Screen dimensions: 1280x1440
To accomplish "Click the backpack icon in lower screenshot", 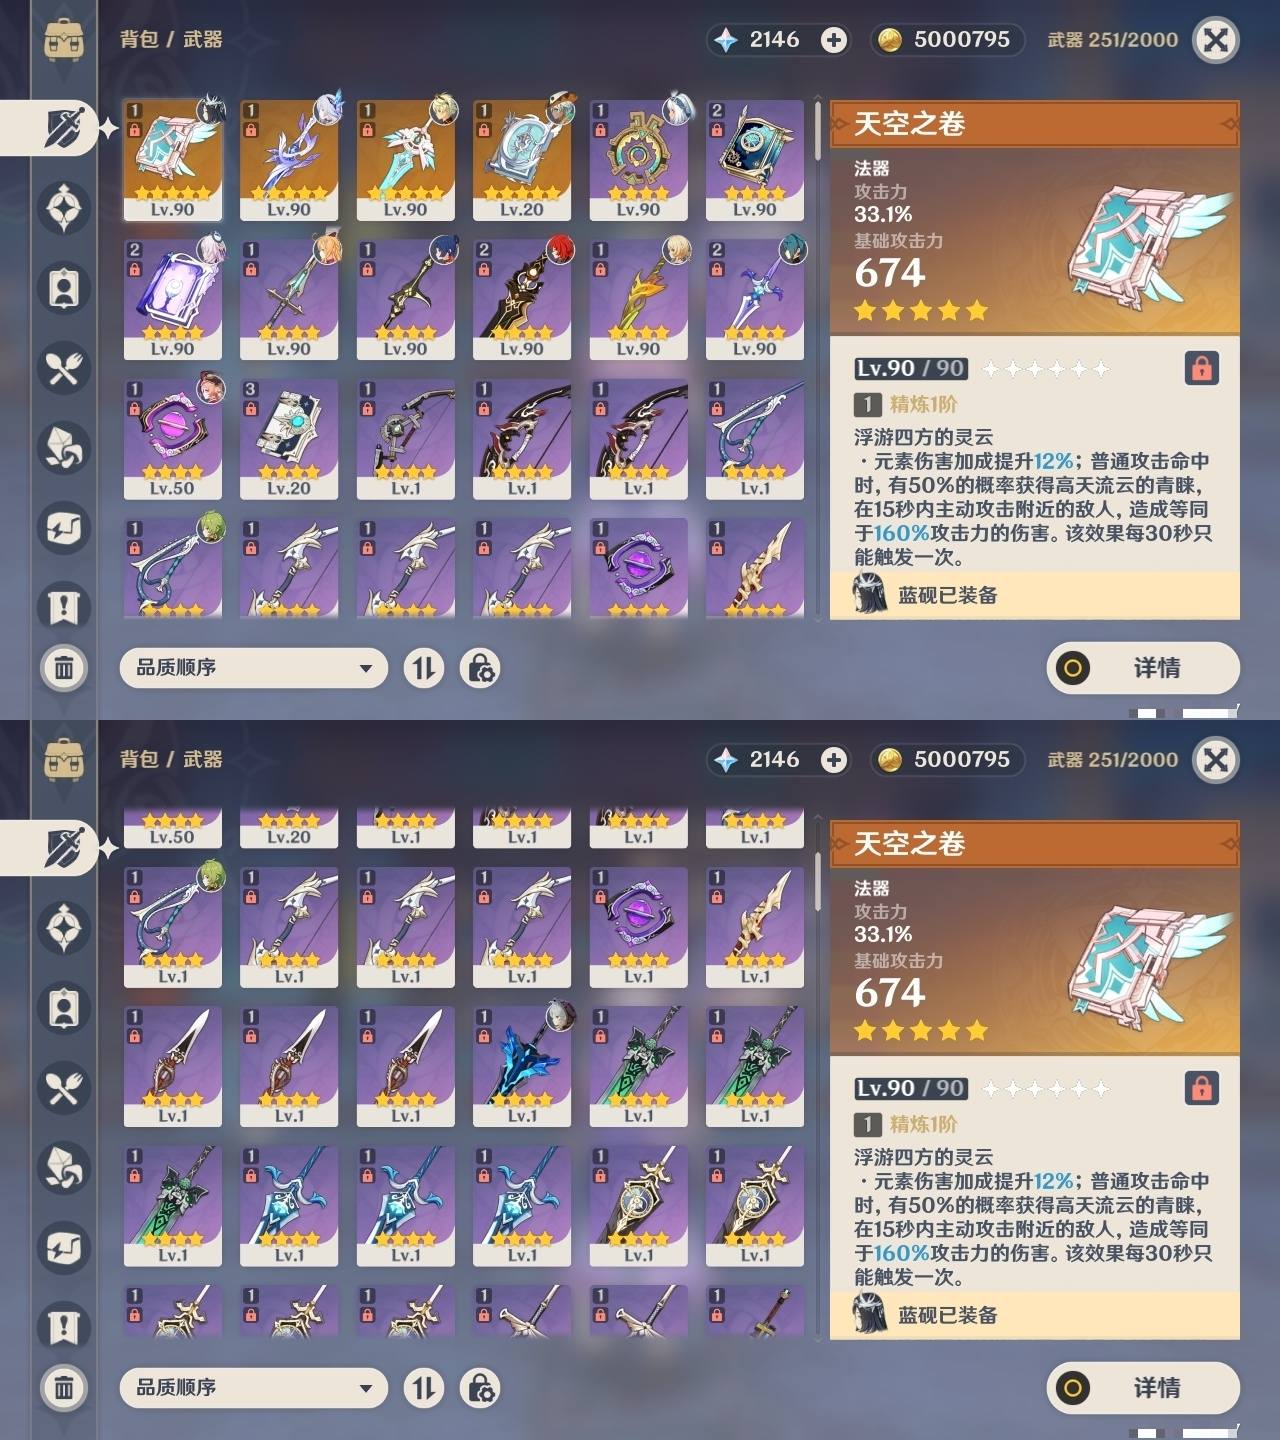I will 64,759.
